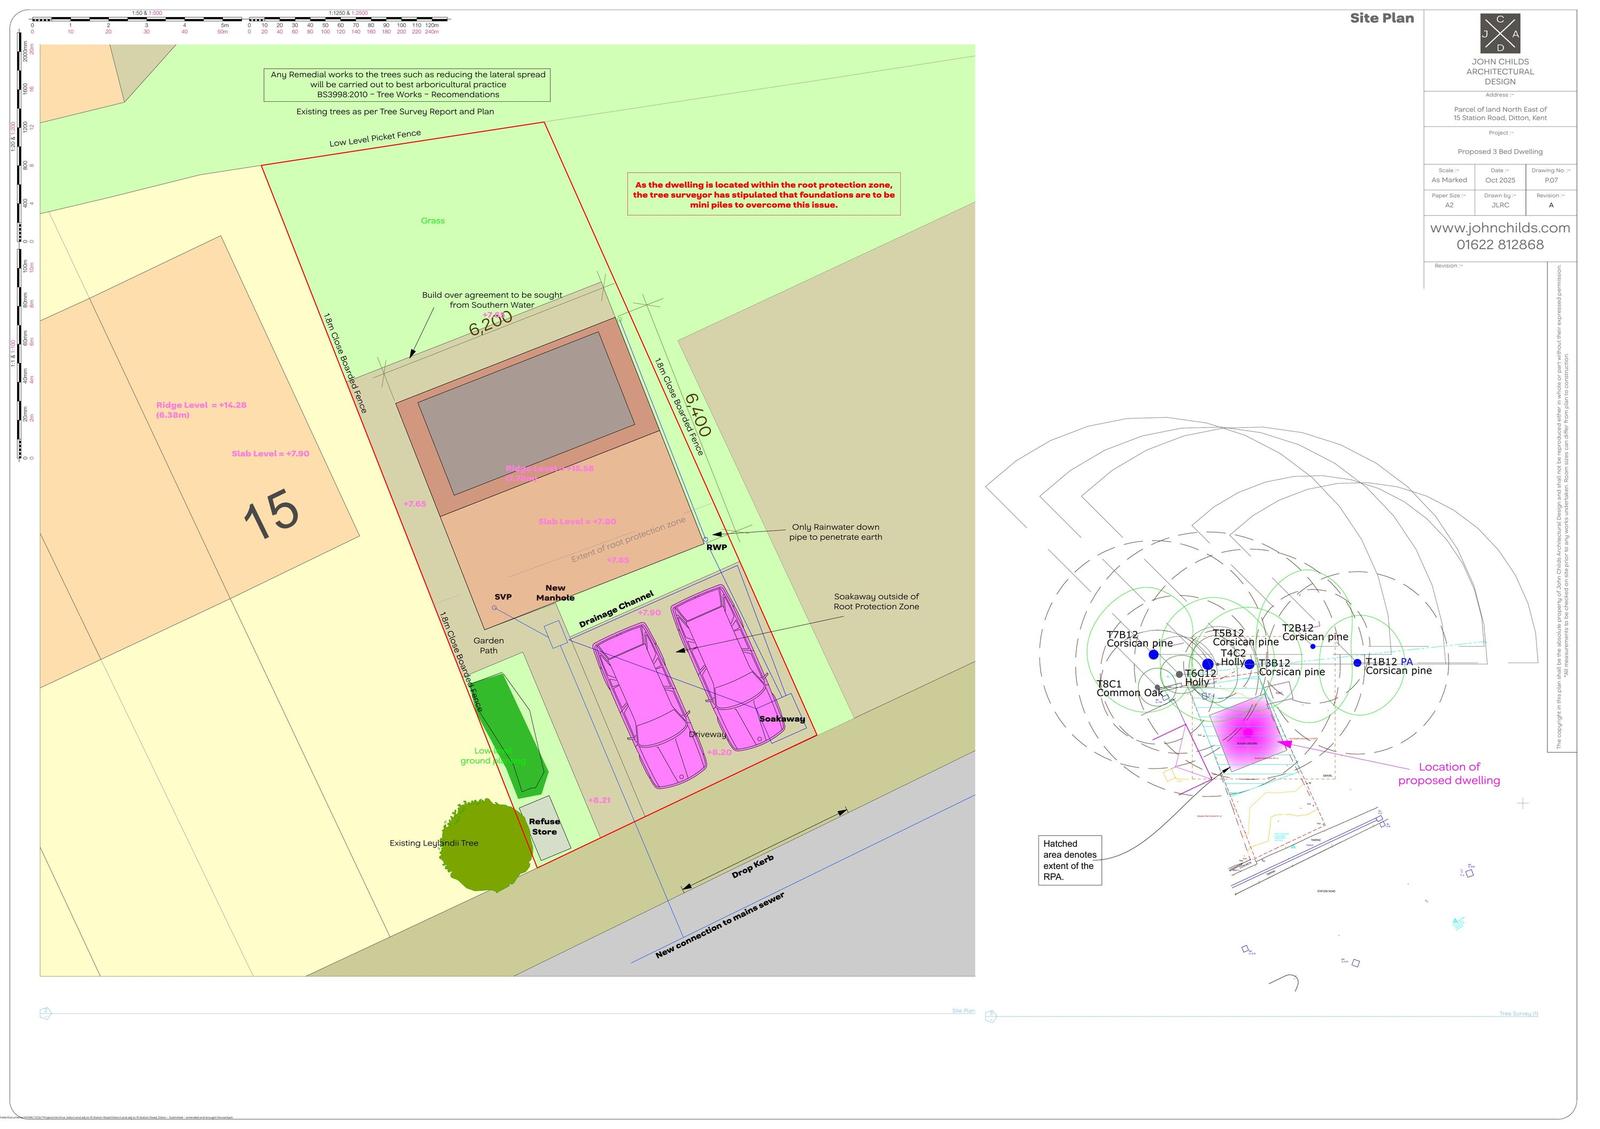Select the T1B12 Corsican pine tree marker
1600x1129 pixels.
(x=1357, y=661)
